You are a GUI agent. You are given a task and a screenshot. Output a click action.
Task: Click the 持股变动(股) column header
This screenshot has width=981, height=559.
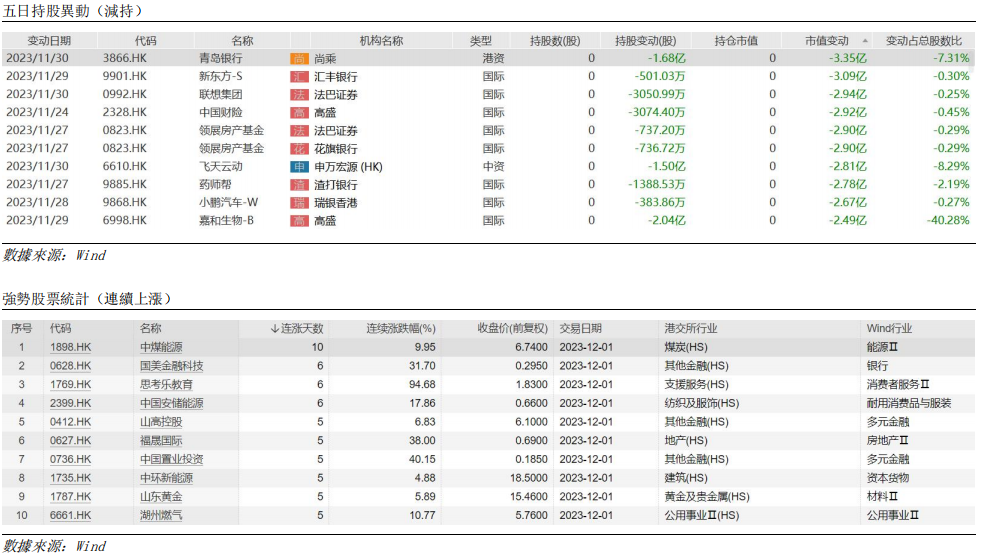tap(645, 41)
